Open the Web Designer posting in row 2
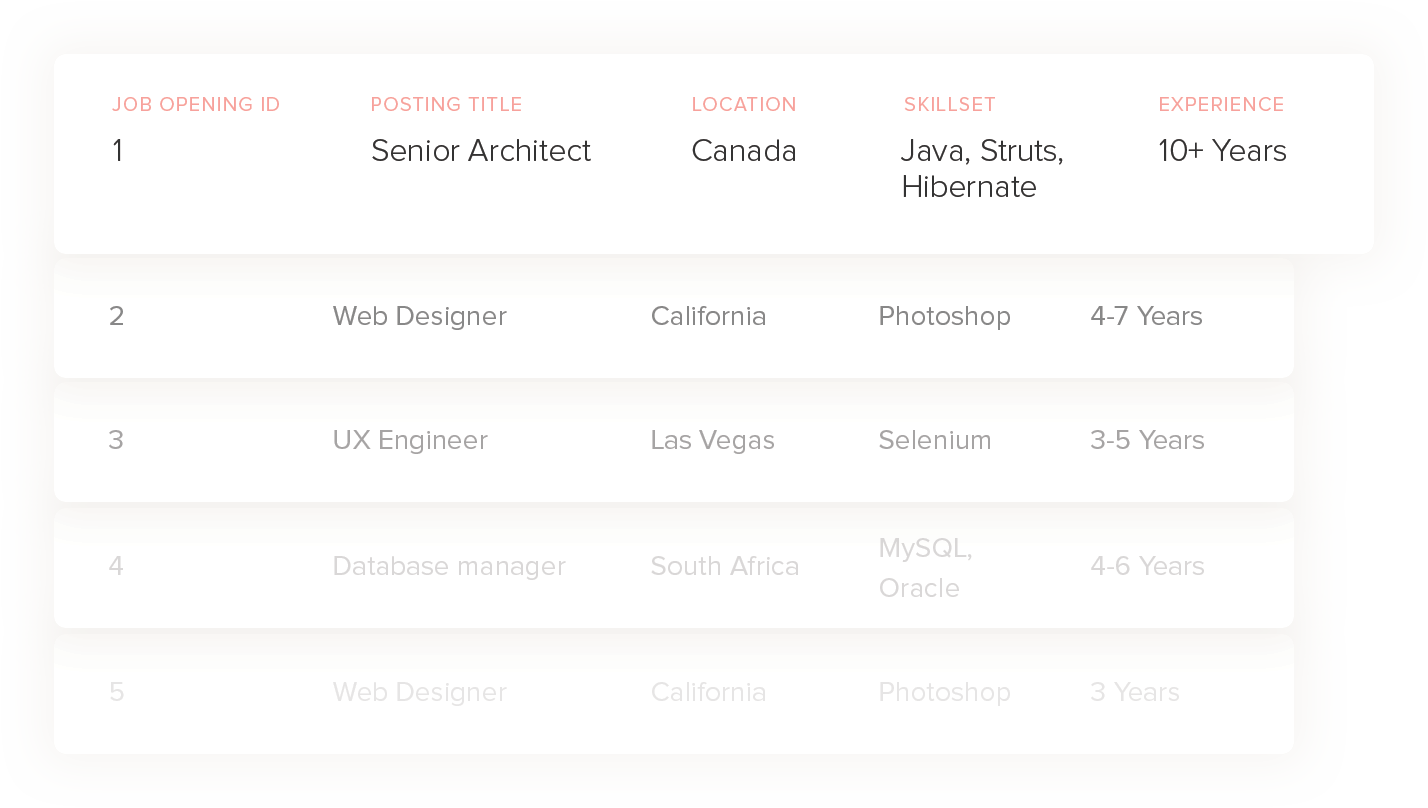This screenshot has width=1428, height=808. coord(420,317)
